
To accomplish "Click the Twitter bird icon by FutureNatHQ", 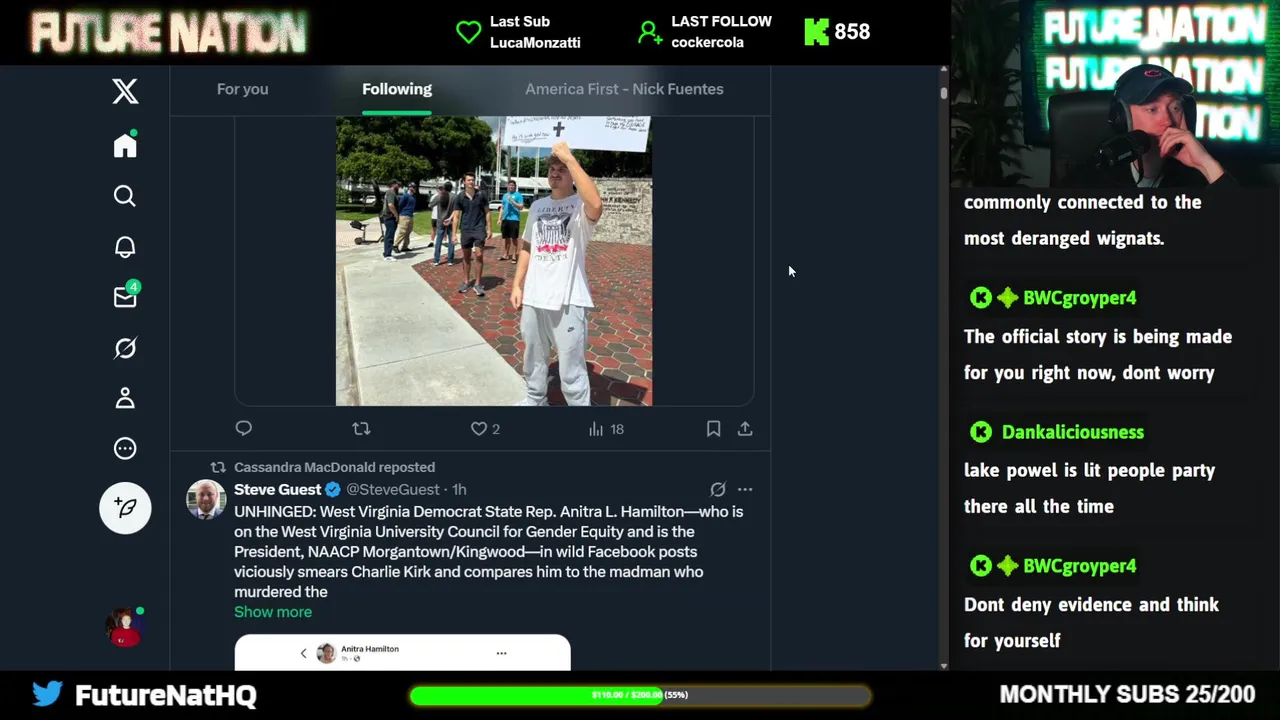I will 47,693.
